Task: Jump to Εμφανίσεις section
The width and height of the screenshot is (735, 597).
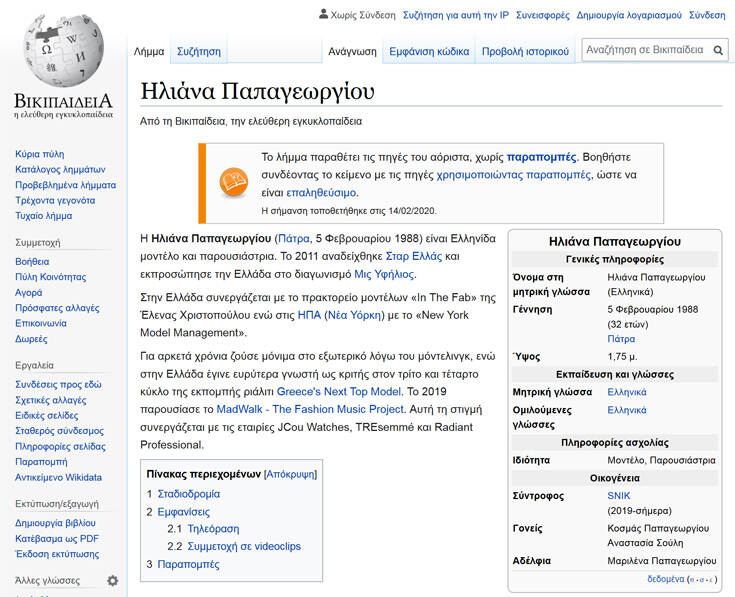Action: (x=183, y=512)
